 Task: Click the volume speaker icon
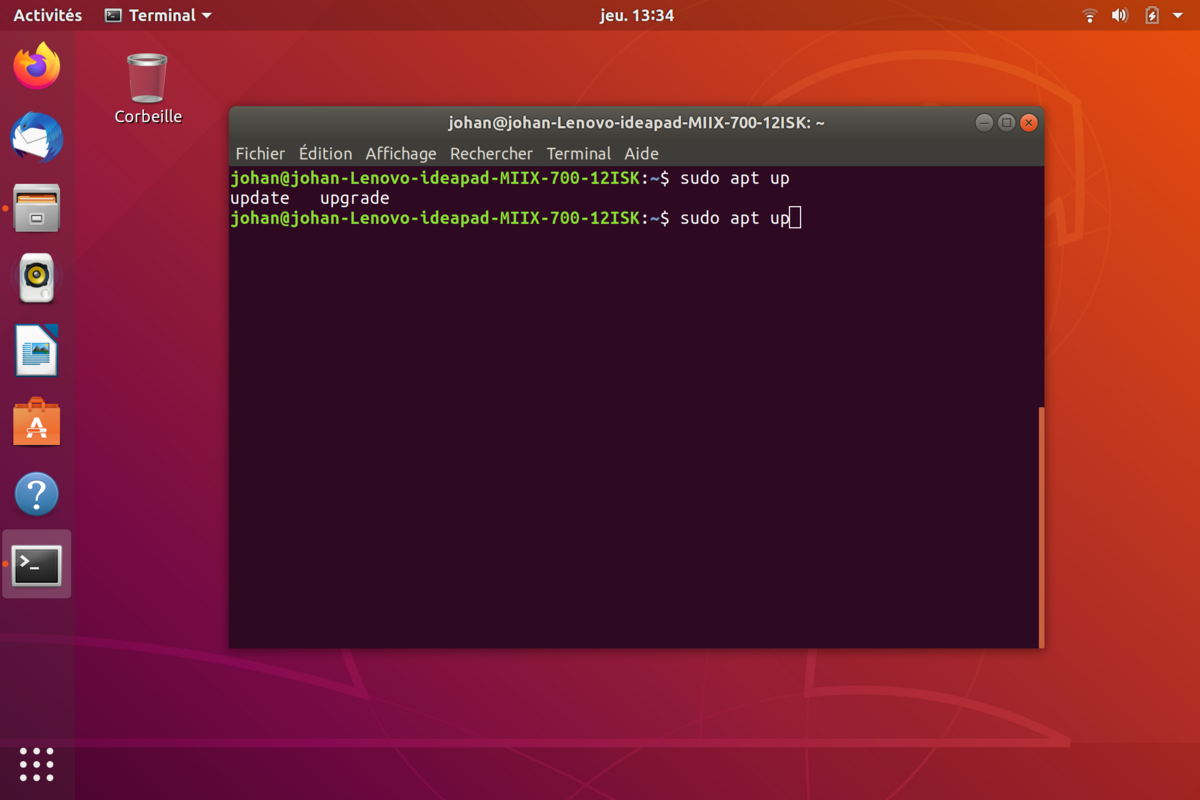pyautogui.click(x=1119, y=15)
